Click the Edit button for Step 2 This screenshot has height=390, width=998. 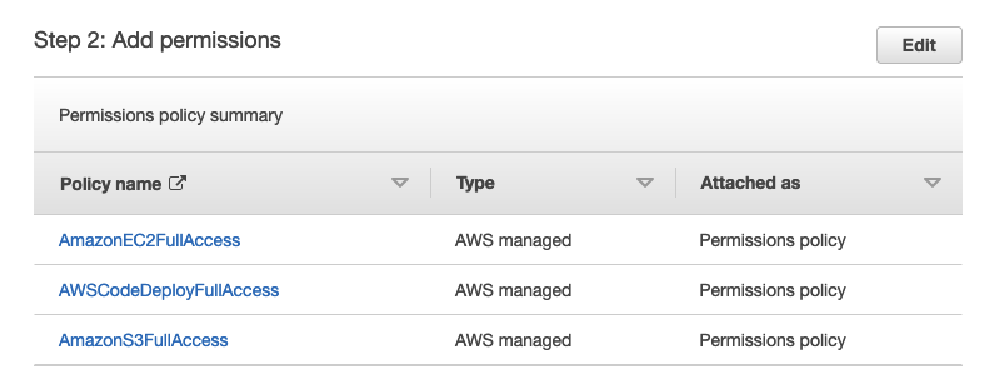919,45
